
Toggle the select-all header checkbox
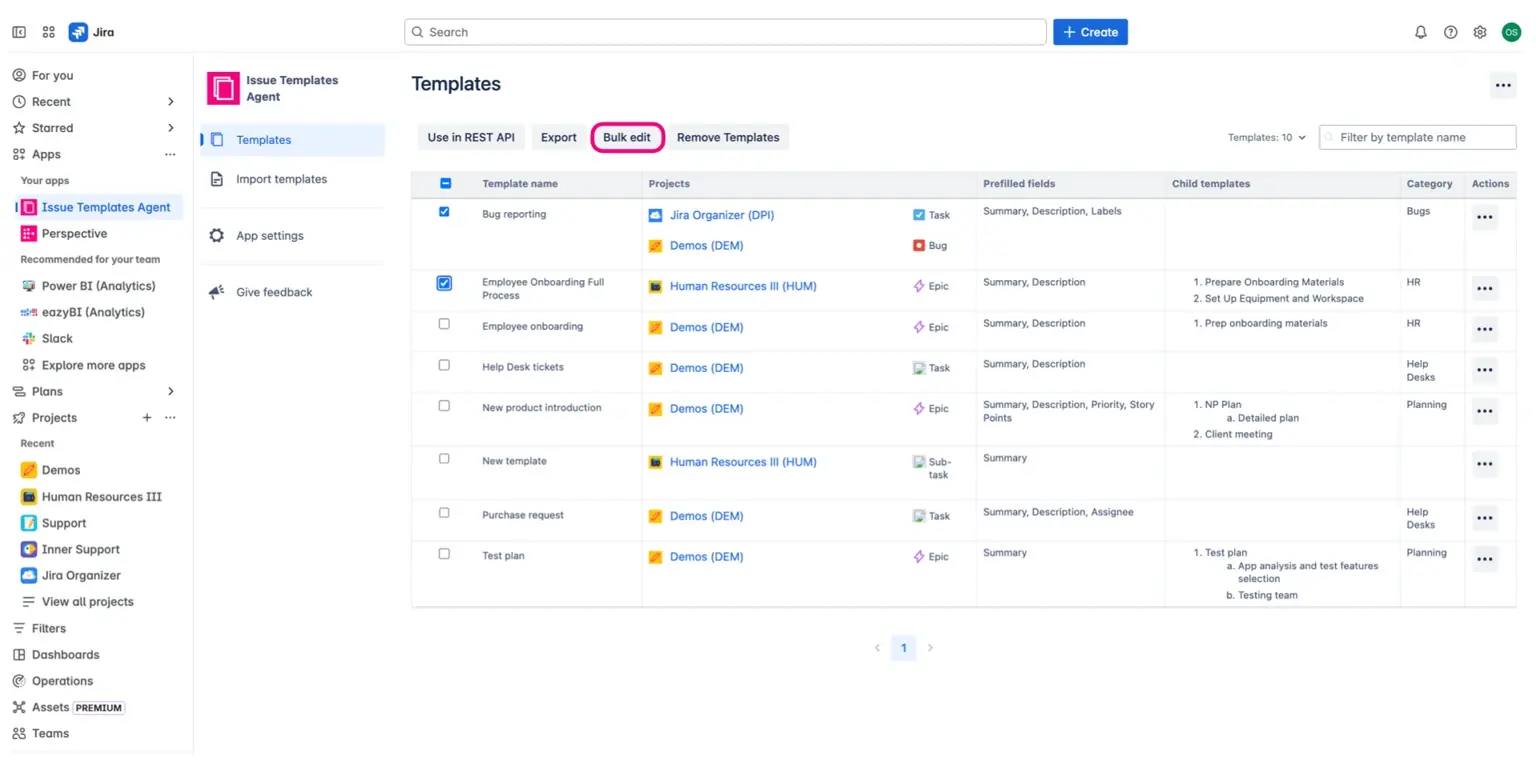[x=445, y=183]
